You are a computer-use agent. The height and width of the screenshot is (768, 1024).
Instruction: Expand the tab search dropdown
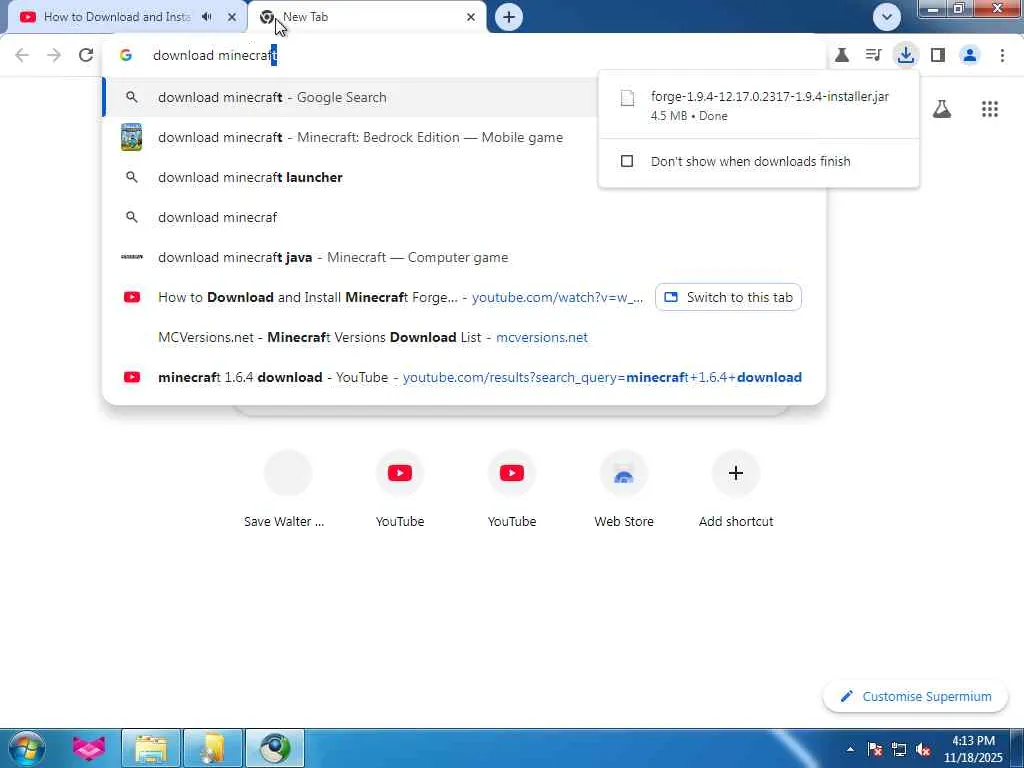(x=886, y=17)
